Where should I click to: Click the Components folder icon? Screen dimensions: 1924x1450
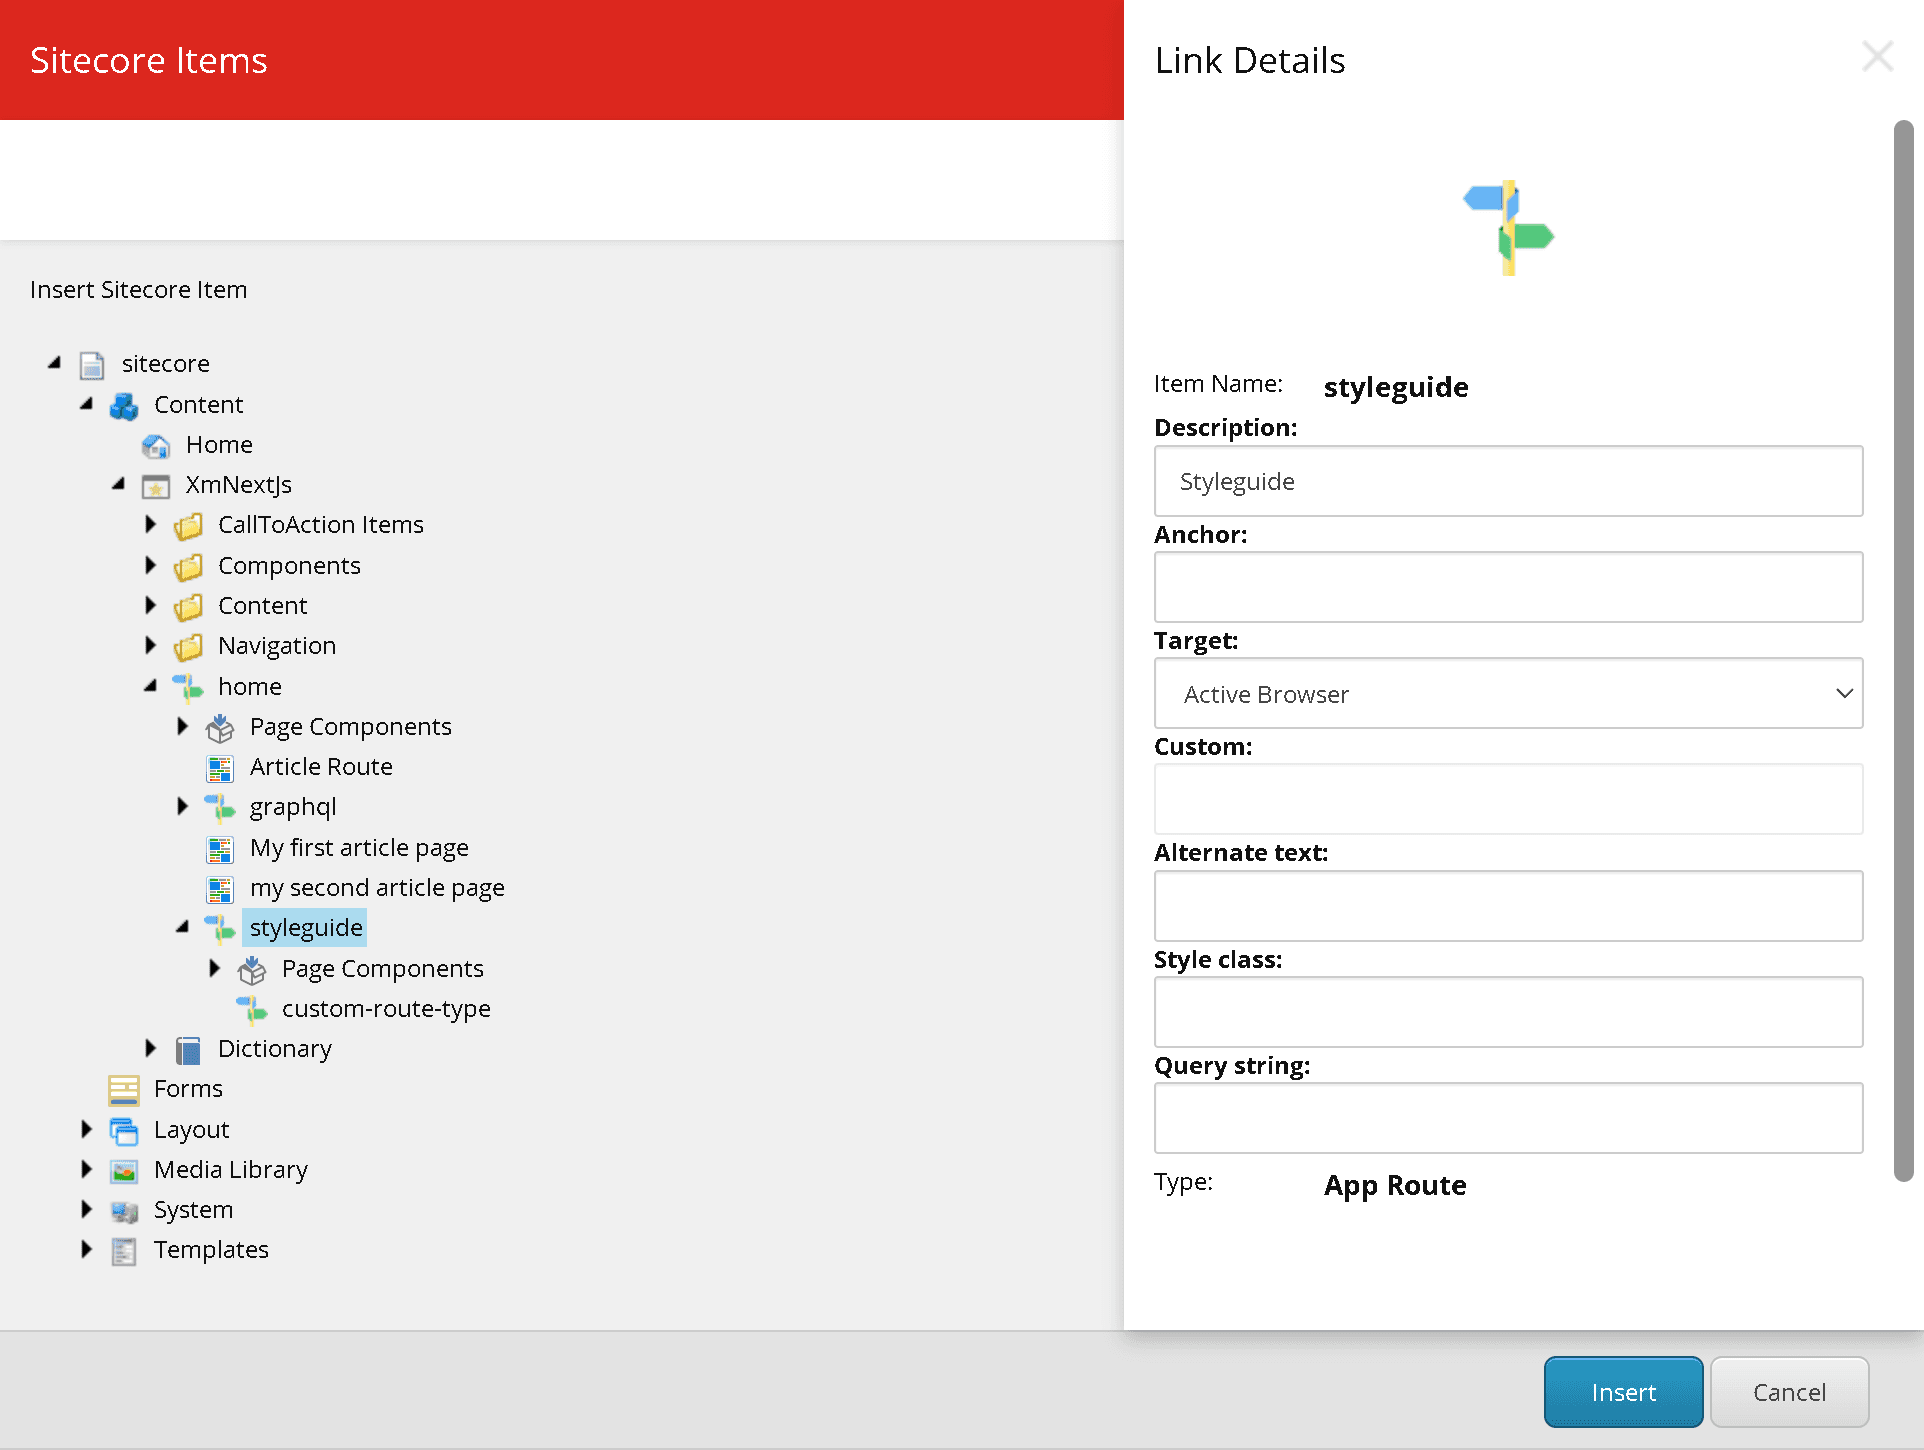pyautogui.click(x=188, y=567)
